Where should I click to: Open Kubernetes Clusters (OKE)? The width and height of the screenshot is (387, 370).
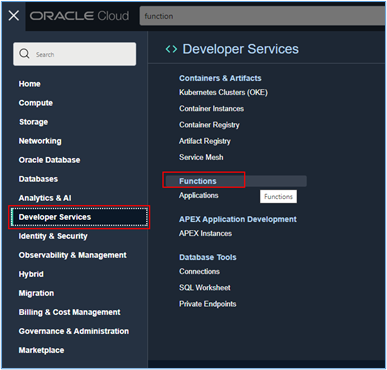(223, 92)
